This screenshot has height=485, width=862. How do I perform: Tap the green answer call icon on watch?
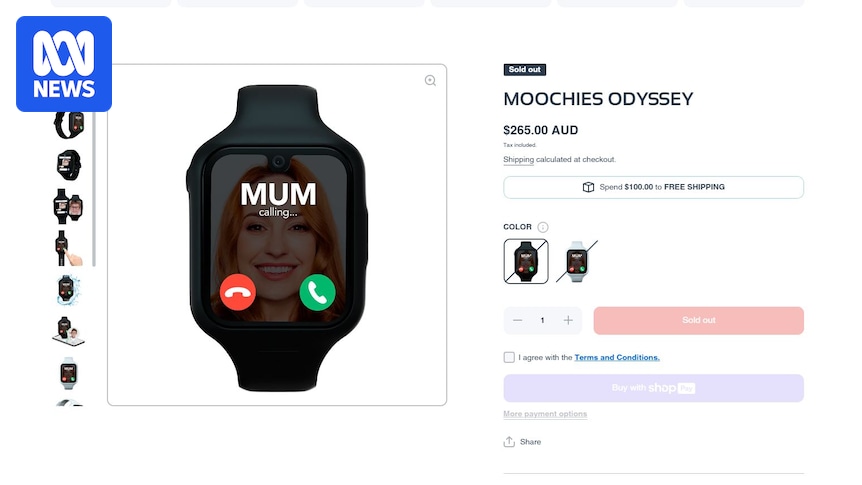click(x=317, y=292)
